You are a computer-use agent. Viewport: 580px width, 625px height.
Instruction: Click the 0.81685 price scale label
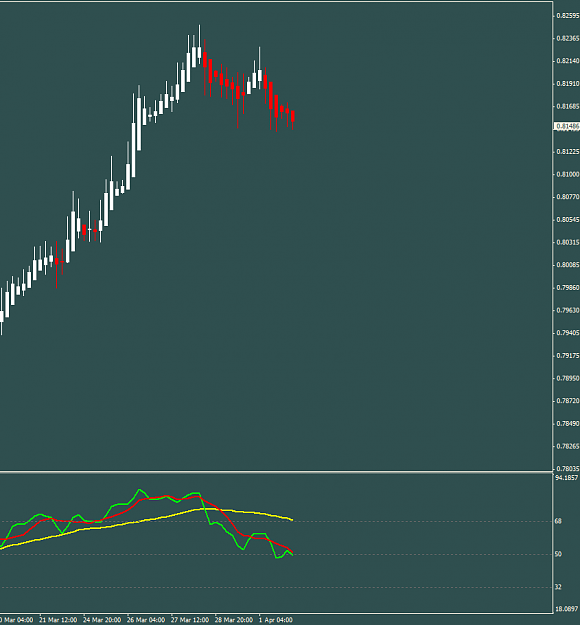point(568,106)
